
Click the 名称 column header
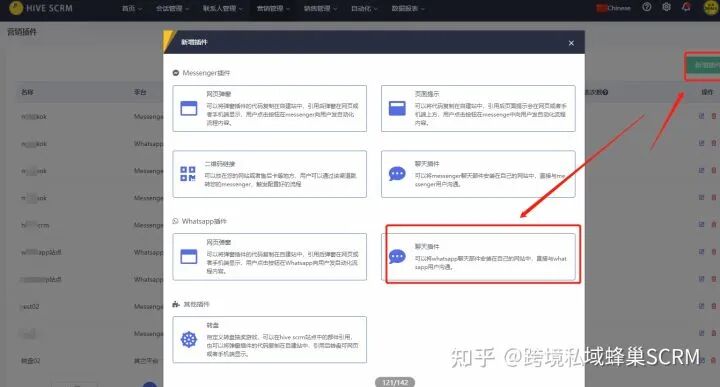(27, 92)
